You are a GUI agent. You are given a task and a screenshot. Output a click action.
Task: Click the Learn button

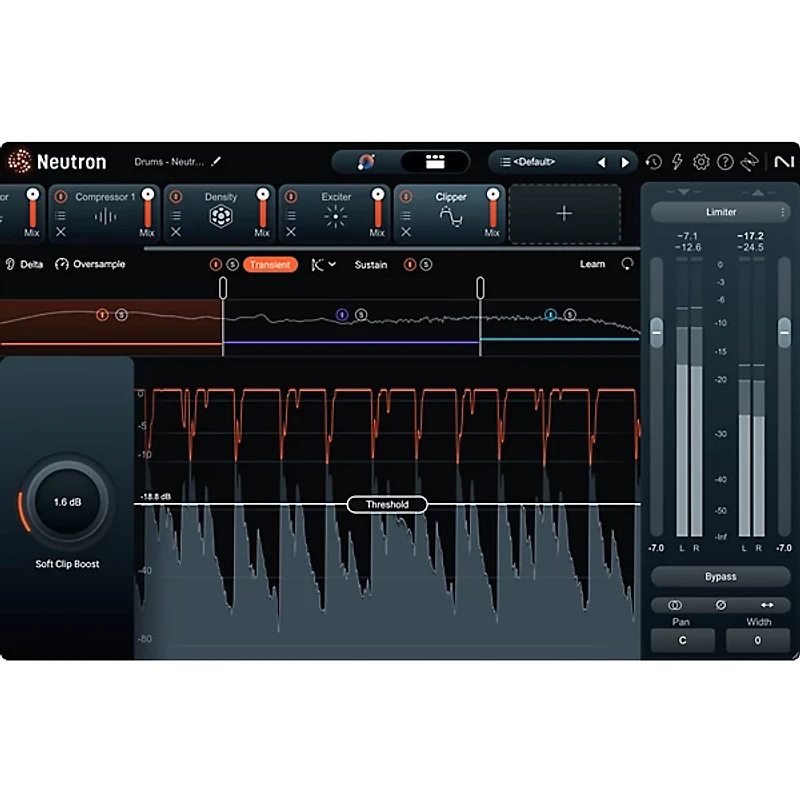[592, 264]
